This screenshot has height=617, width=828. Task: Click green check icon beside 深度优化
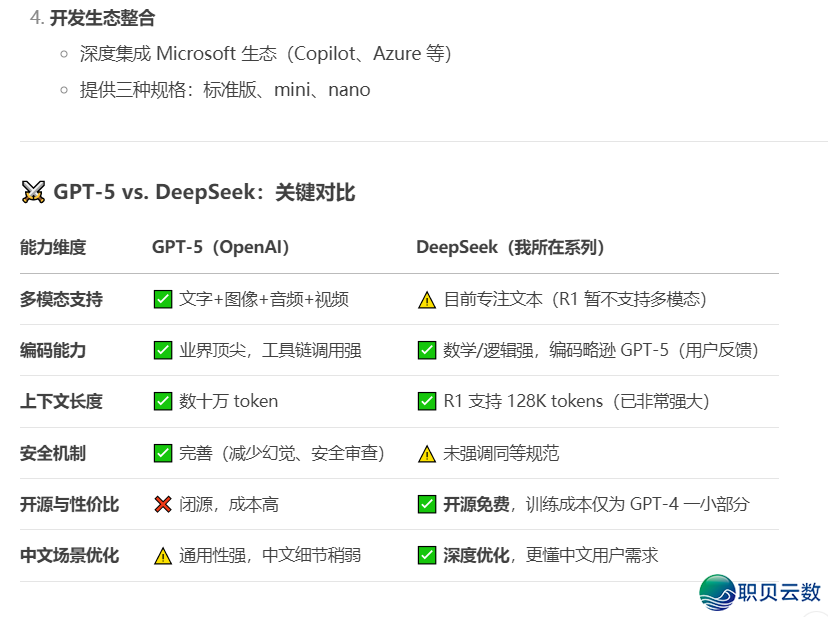point(427,555)
